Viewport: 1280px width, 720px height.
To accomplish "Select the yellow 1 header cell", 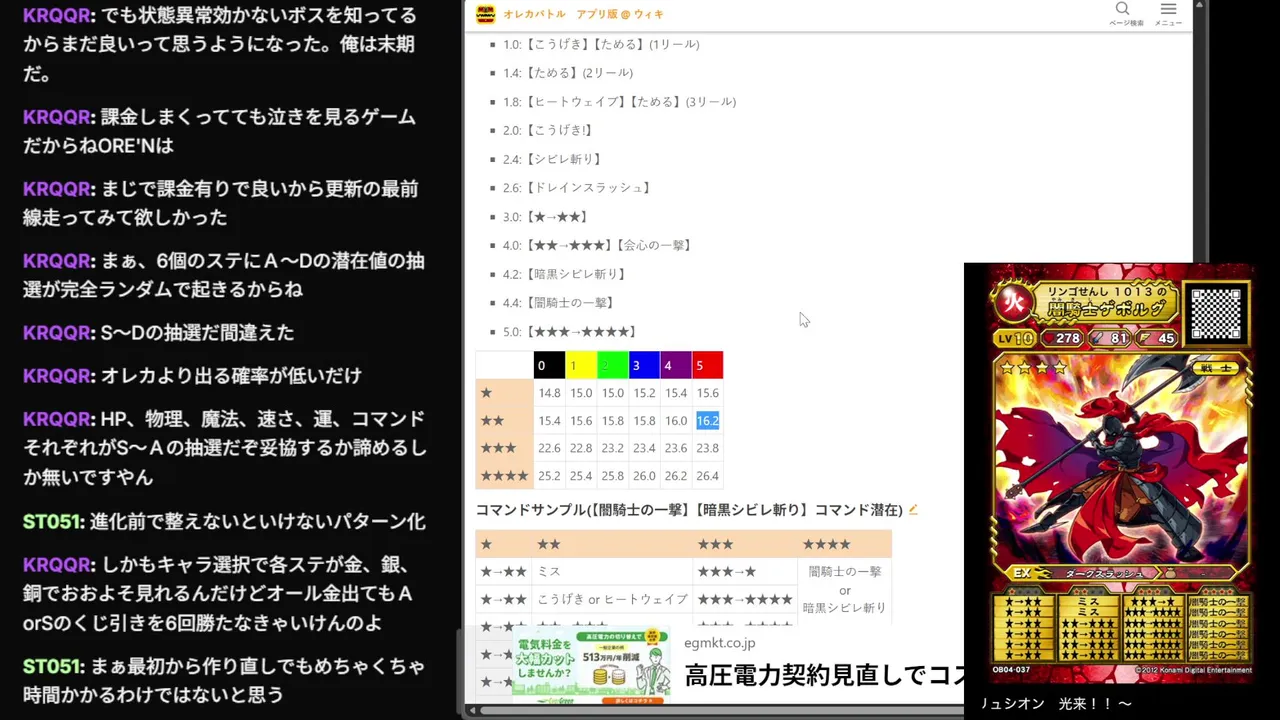I will pyautogui.click(x=580, y=365).
